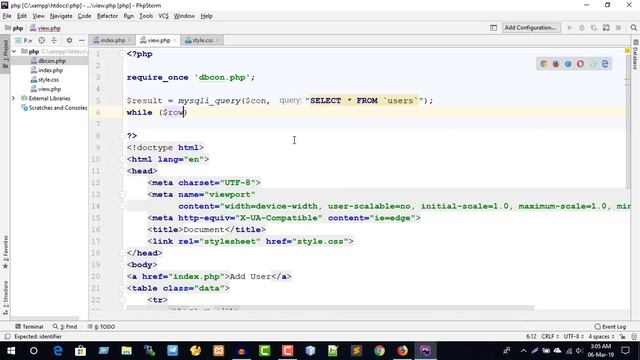The image size is (640, 360).
Task: Open the Database tool window
Action: click(x=636, y=55)
